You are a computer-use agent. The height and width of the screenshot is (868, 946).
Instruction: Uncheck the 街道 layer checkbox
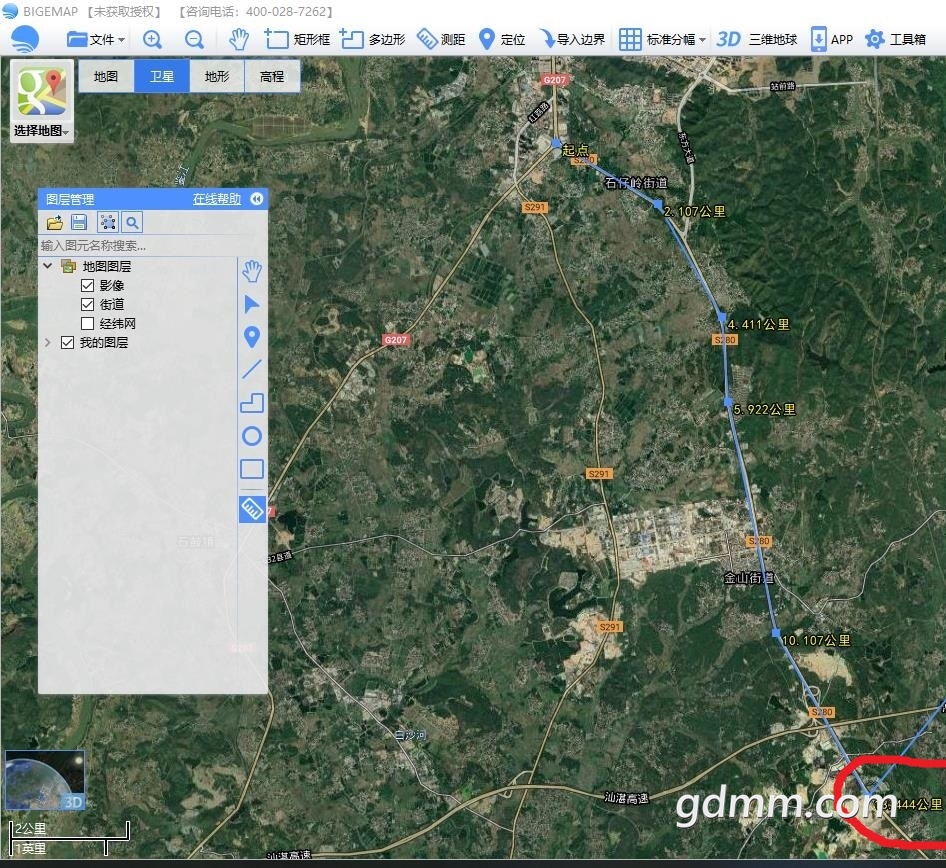(x=87, y=305)
